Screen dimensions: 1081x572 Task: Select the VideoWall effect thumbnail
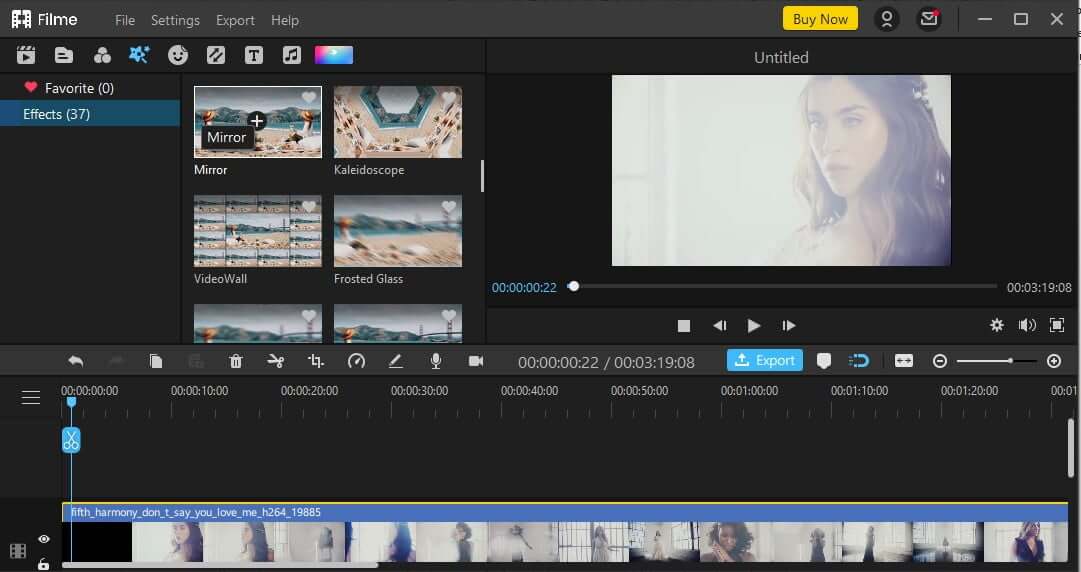click(x=258, y=231)
